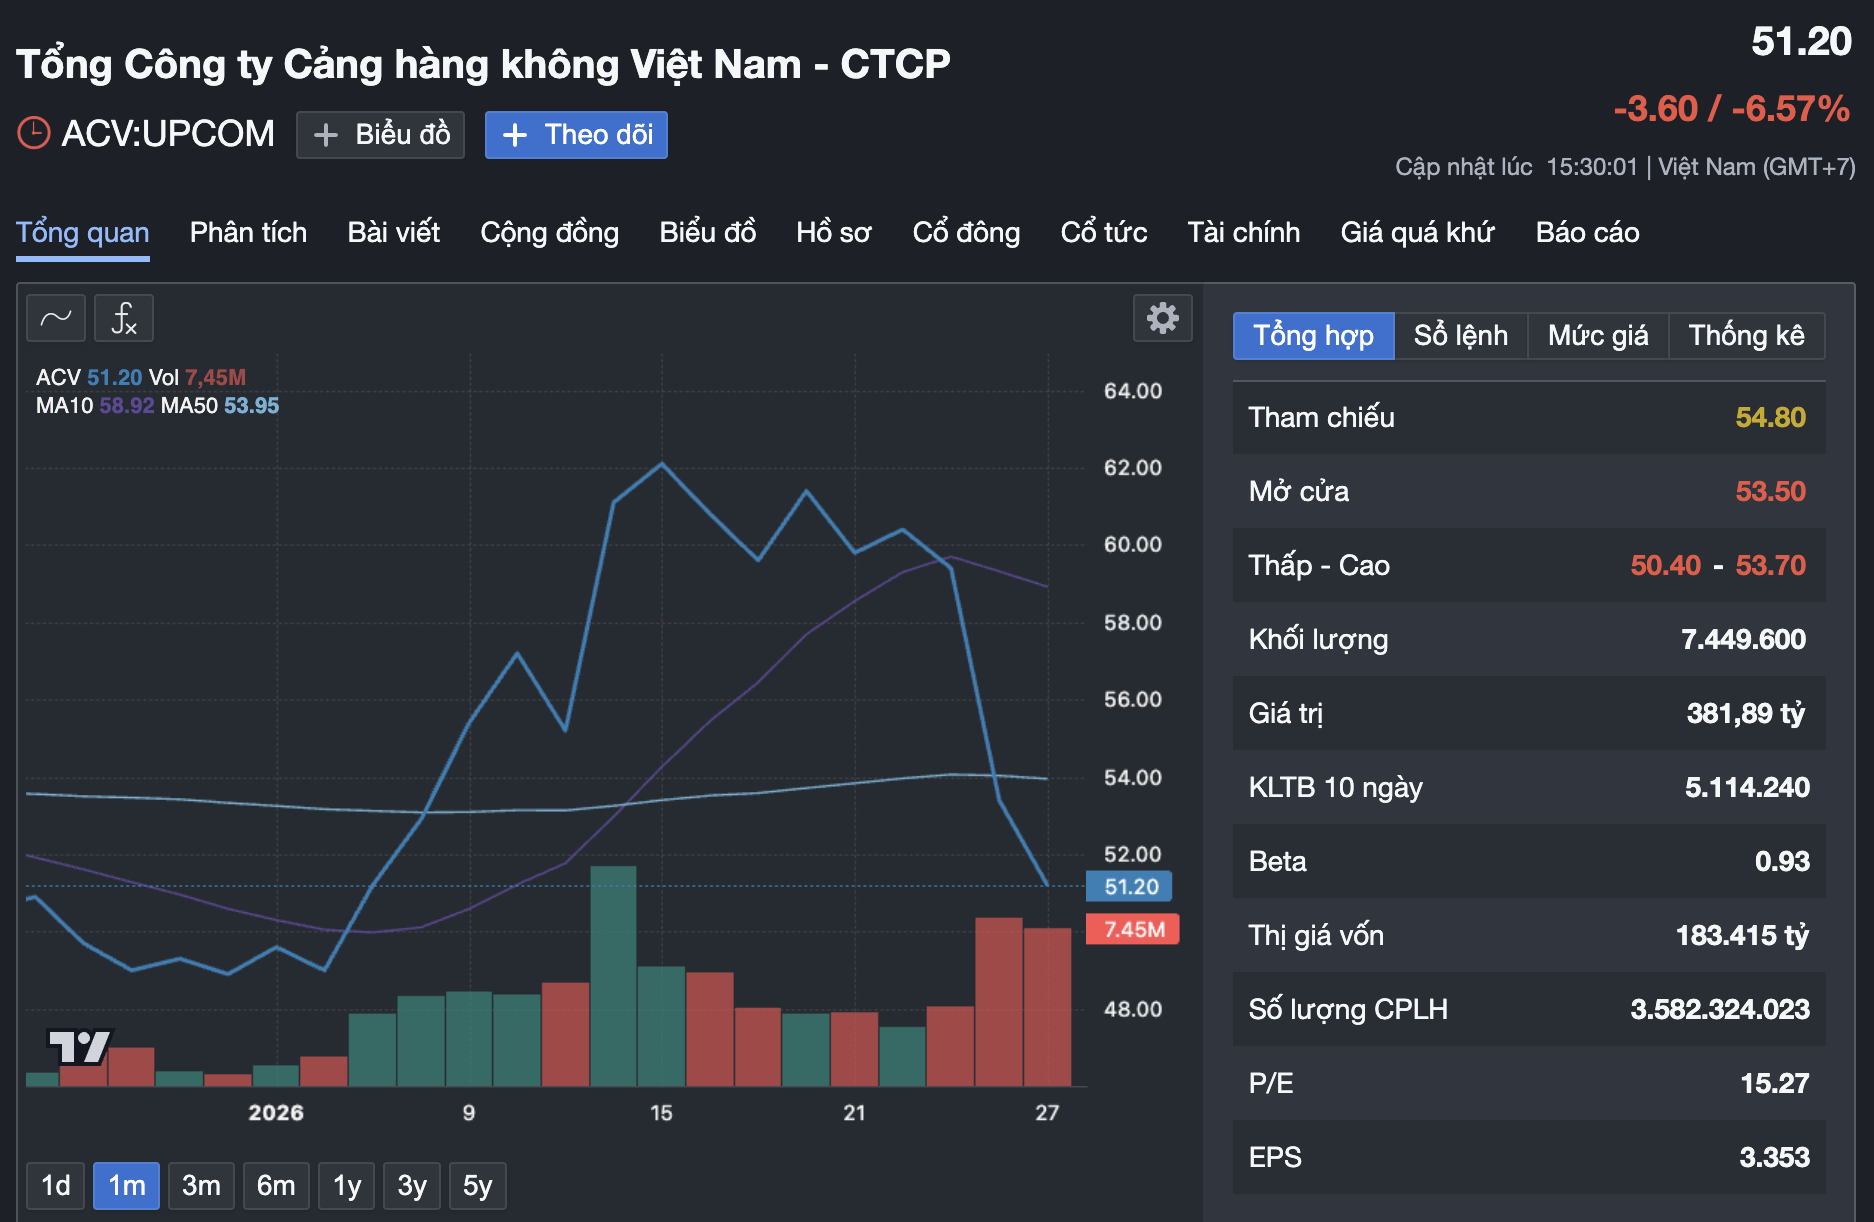Open the Sổ lệnh panel

(1458, 335)
